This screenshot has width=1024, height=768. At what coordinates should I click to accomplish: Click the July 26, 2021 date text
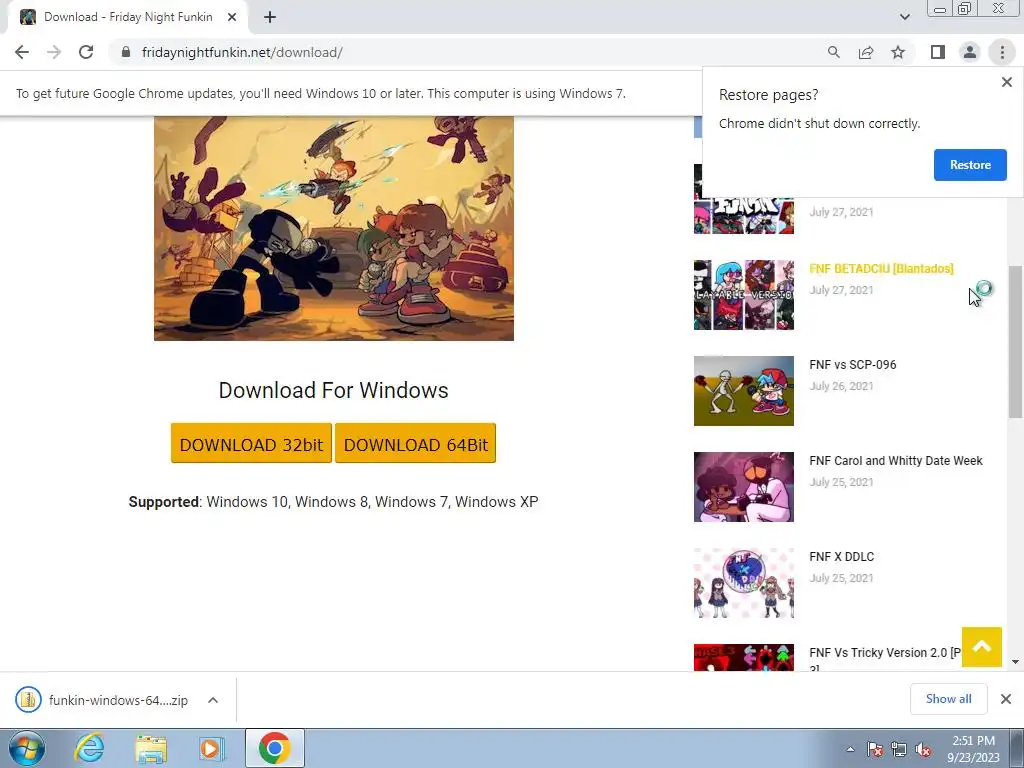point(841,386)
